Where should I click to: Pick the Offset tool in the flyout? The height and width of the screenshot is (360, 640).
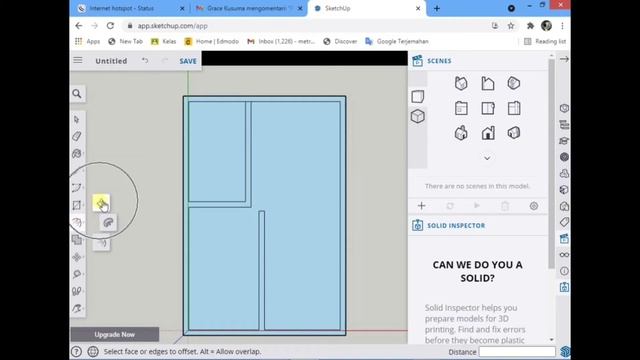[x=101, y=244]
